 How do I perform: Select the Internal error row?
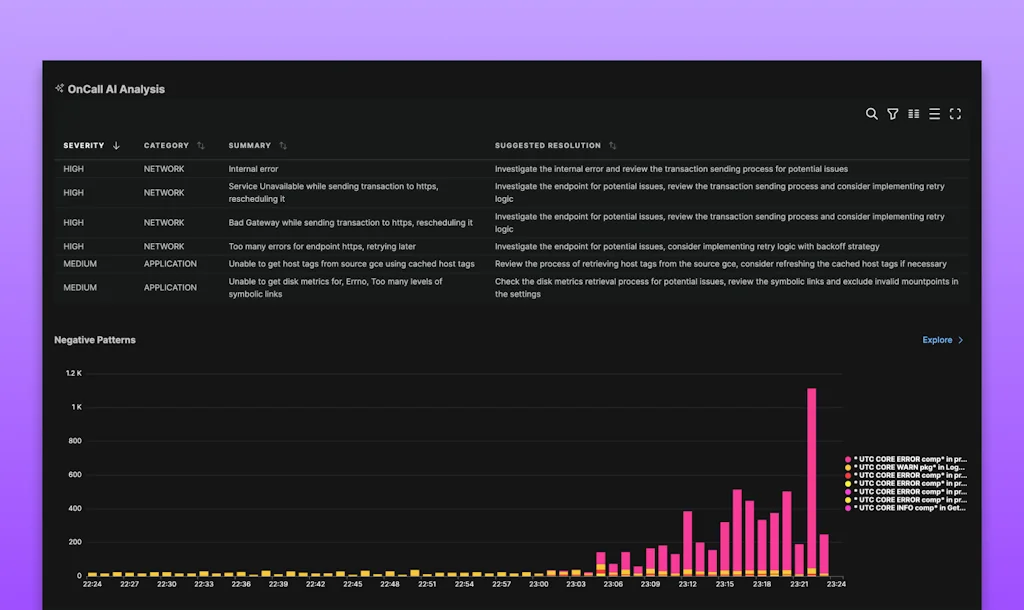pos(350,169)
